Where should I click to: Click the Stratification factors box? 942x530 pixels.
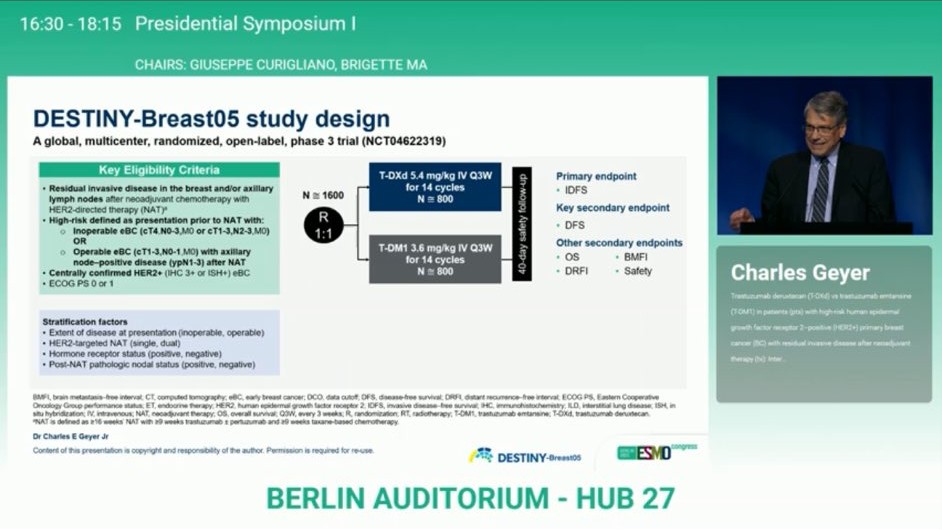160,342
